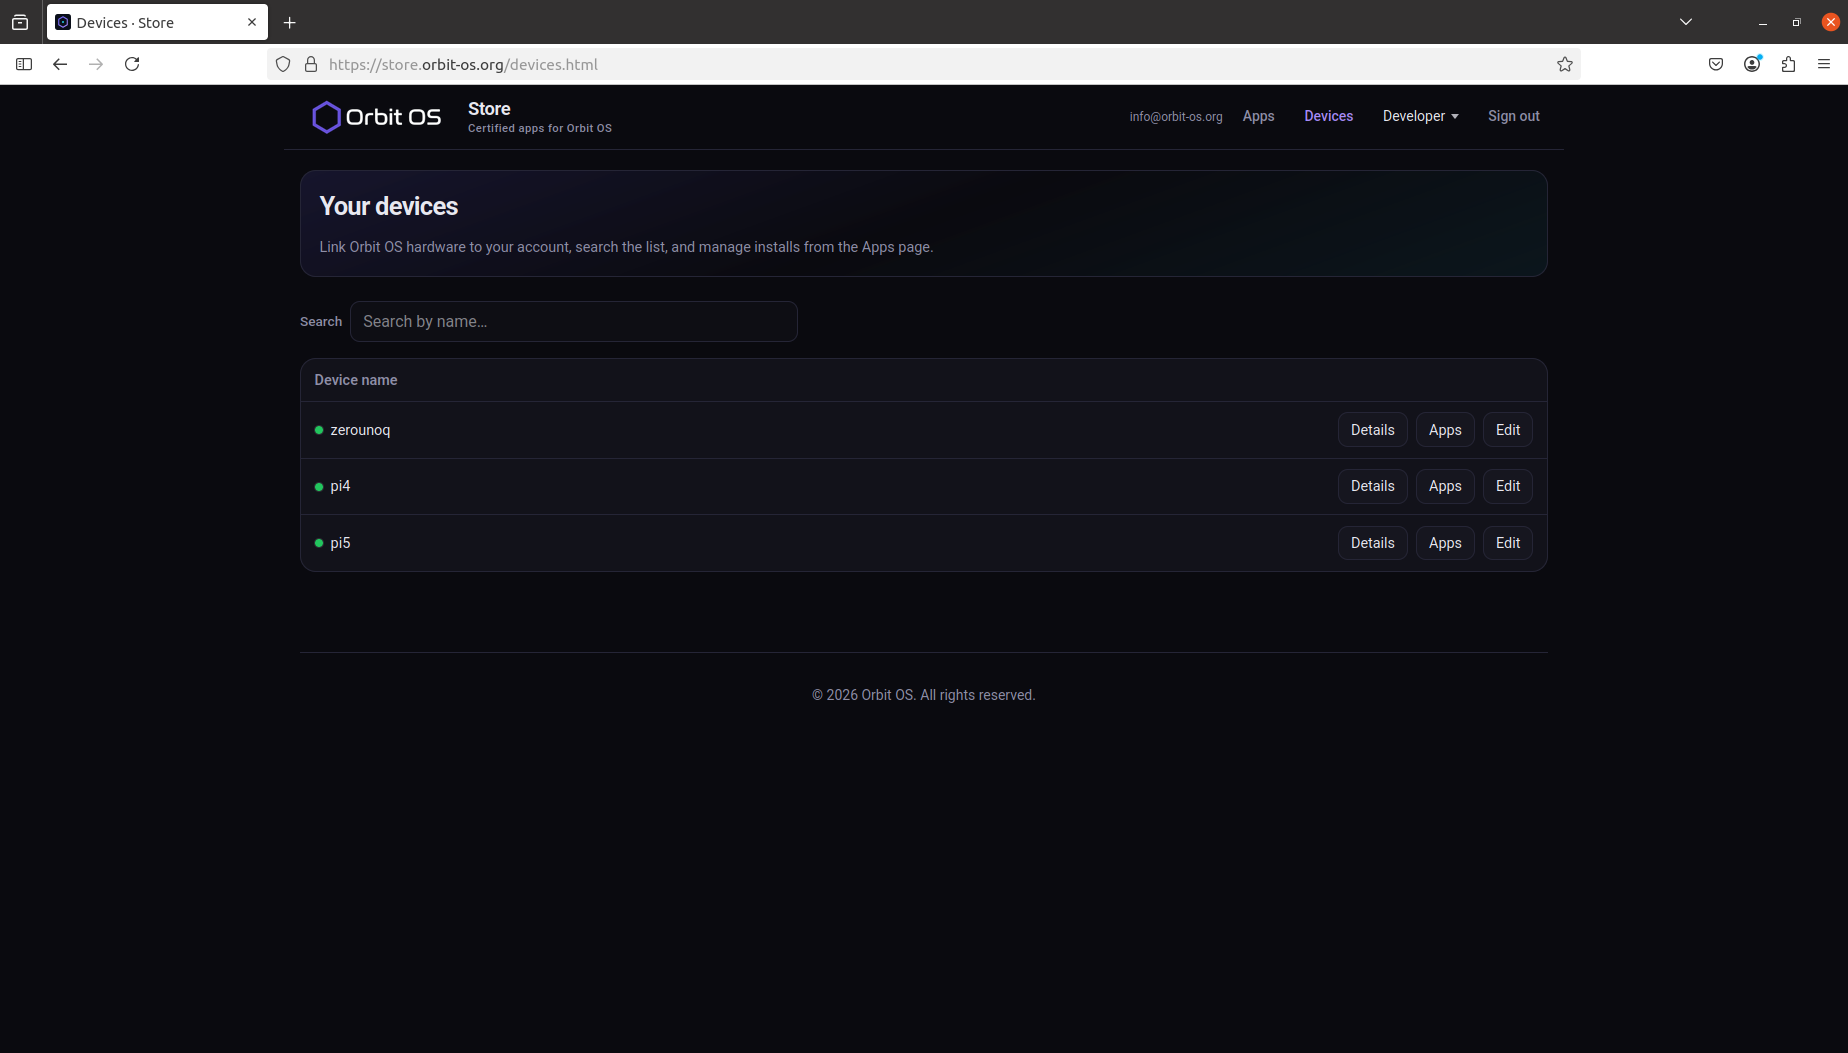The width and height of the screenshot is (1848, 1053).
Task: Click the Orbit OS hexagon logo
Action: [326, 117]
